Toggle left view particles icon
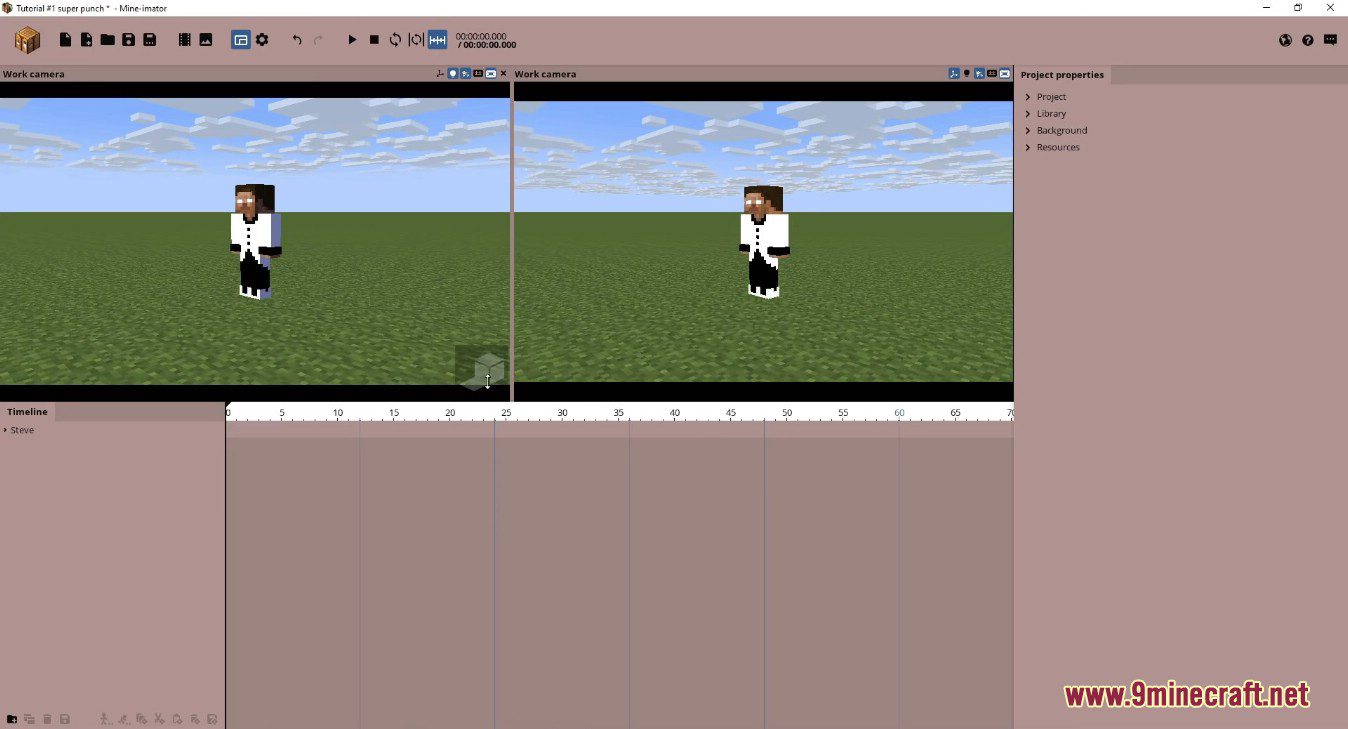The height and width of the screenshot is (729, 1348). (x=466, y=74)
